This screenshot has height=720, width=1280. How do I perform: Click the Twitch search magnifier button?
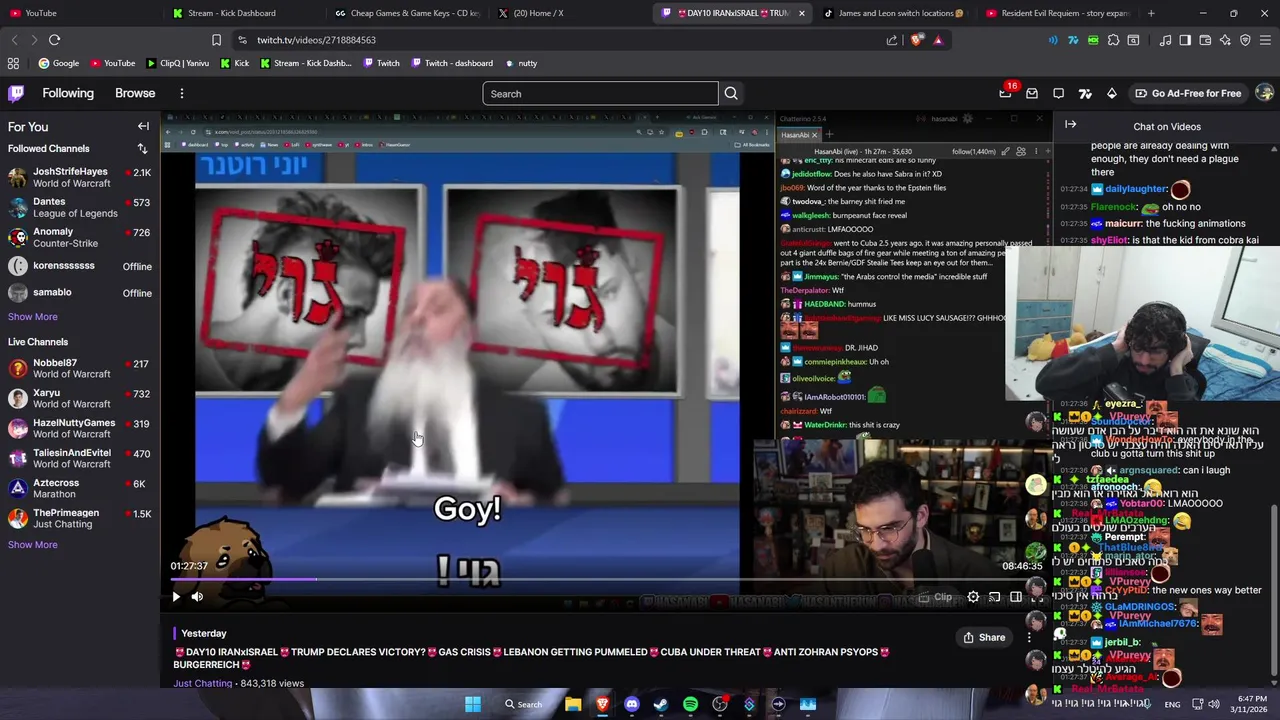point(731,94)
